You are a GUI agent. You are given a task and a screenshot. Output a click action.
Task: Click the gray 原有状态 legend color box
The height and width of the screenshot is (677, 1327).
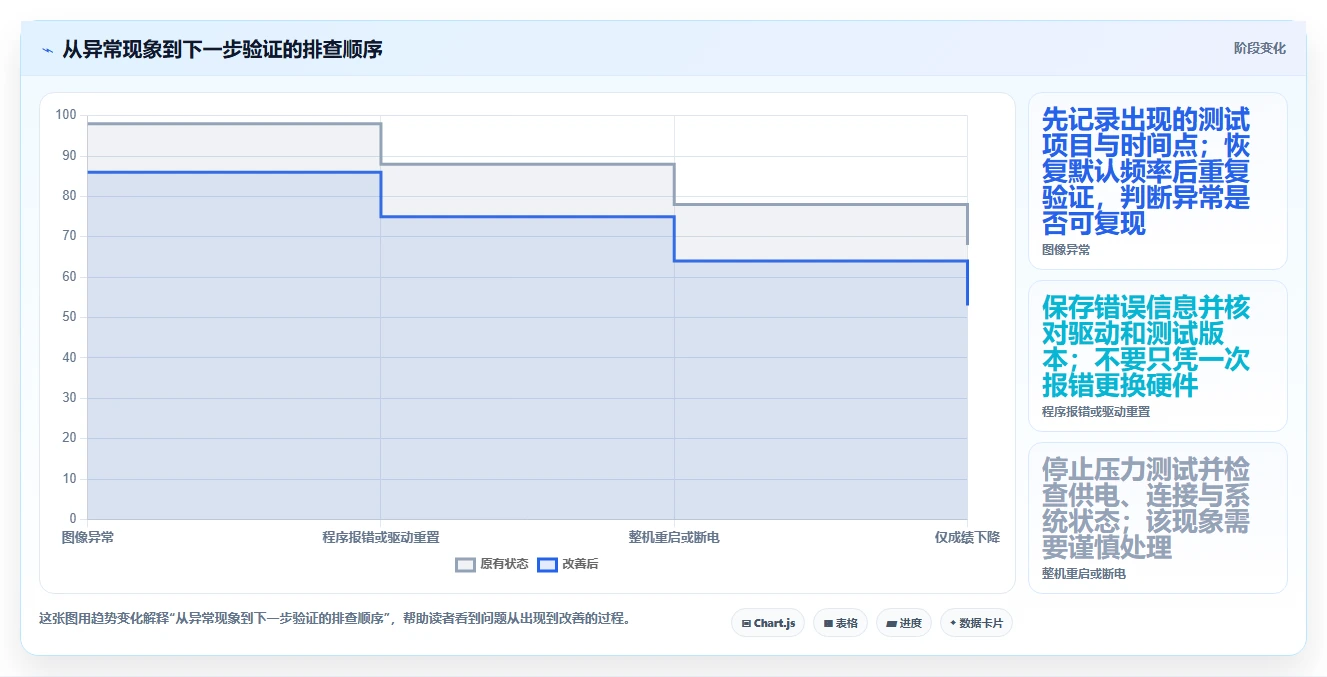point(465,564)
